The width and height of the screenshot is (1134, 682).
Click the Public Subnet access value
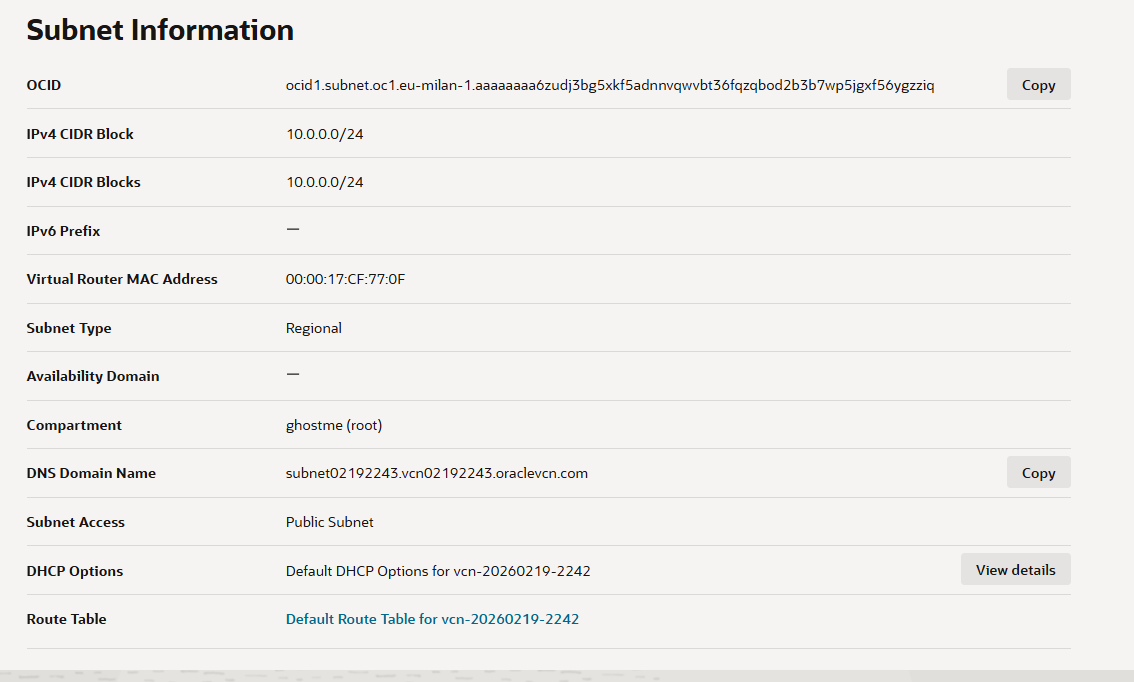(329, 522)
